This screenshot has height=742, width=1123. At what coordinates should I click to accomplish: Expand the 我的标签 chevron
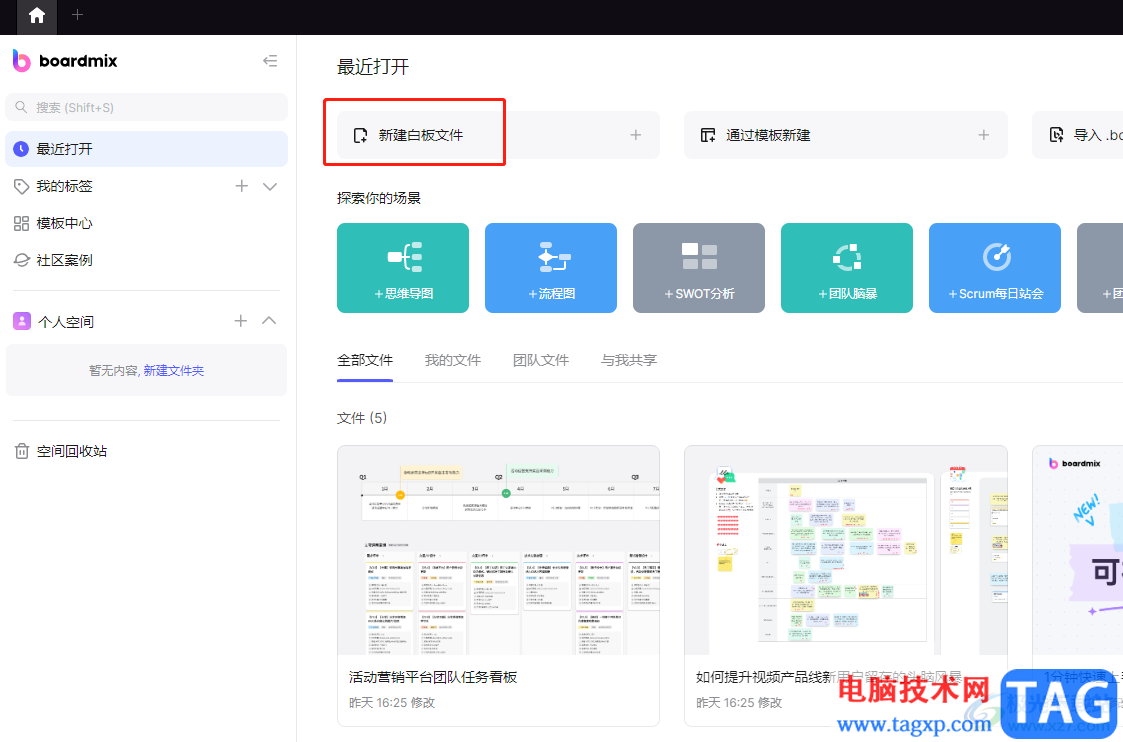click(x=270, y=186)
